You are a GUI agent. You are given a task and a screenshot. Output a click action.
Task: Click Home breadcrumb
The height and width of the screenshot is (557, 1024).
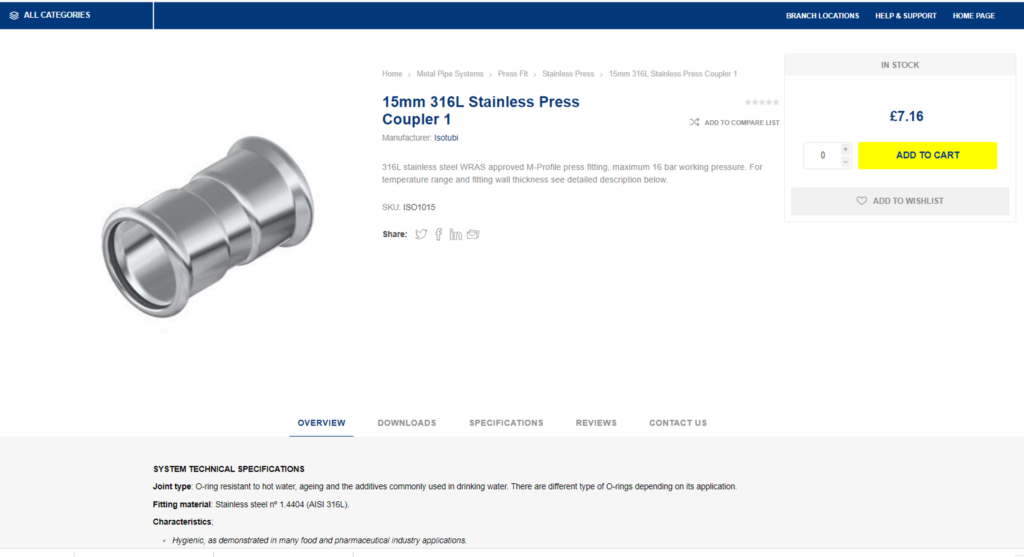tap(392, 74)
